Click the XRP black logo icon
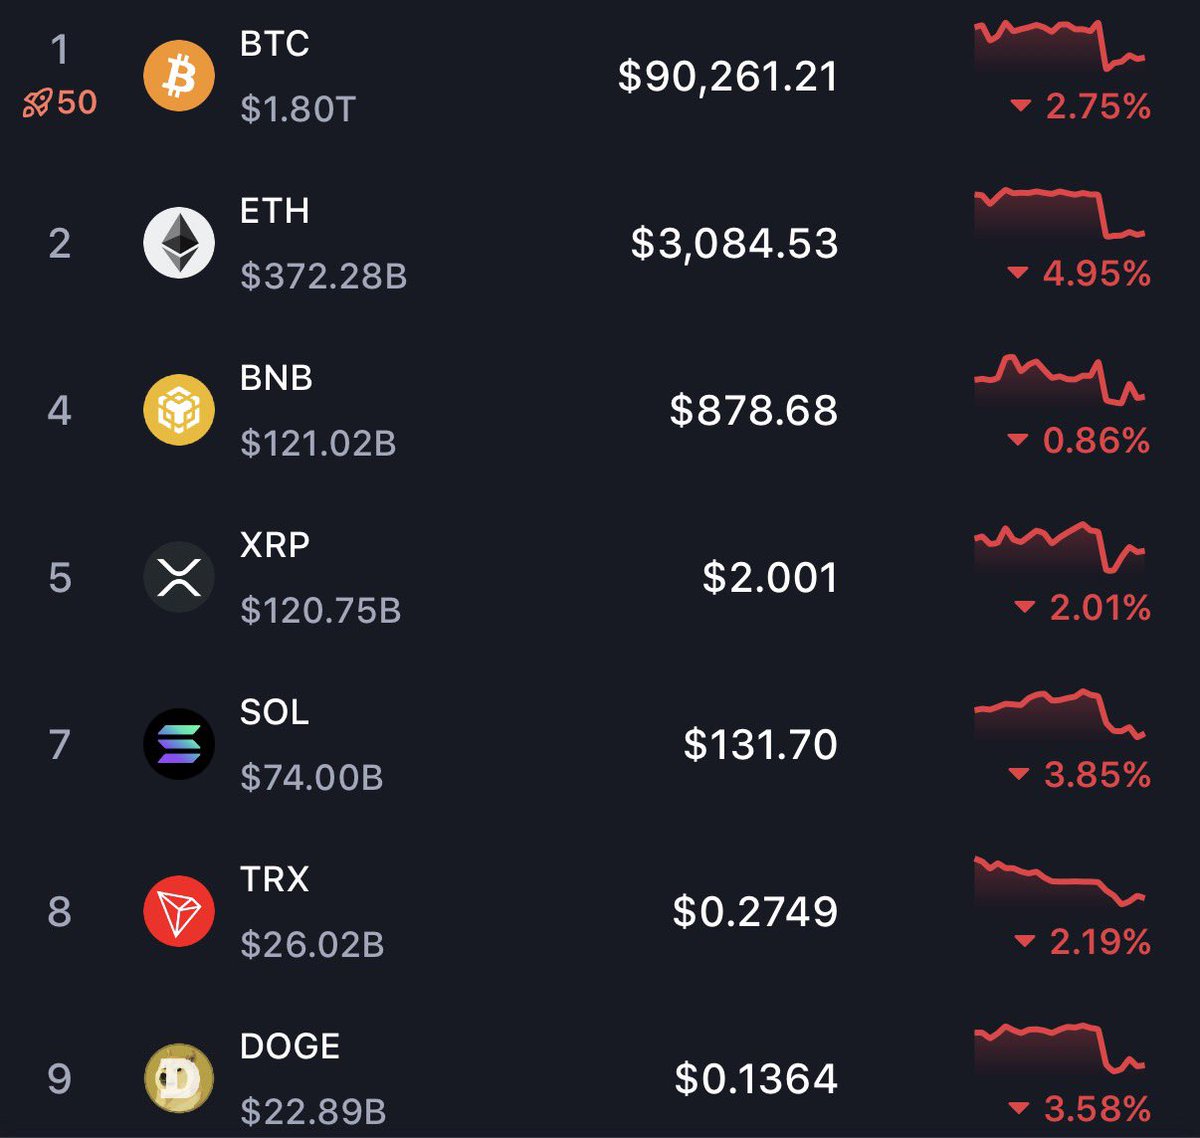This screenshot has height=1138, width=1200. 179,577
